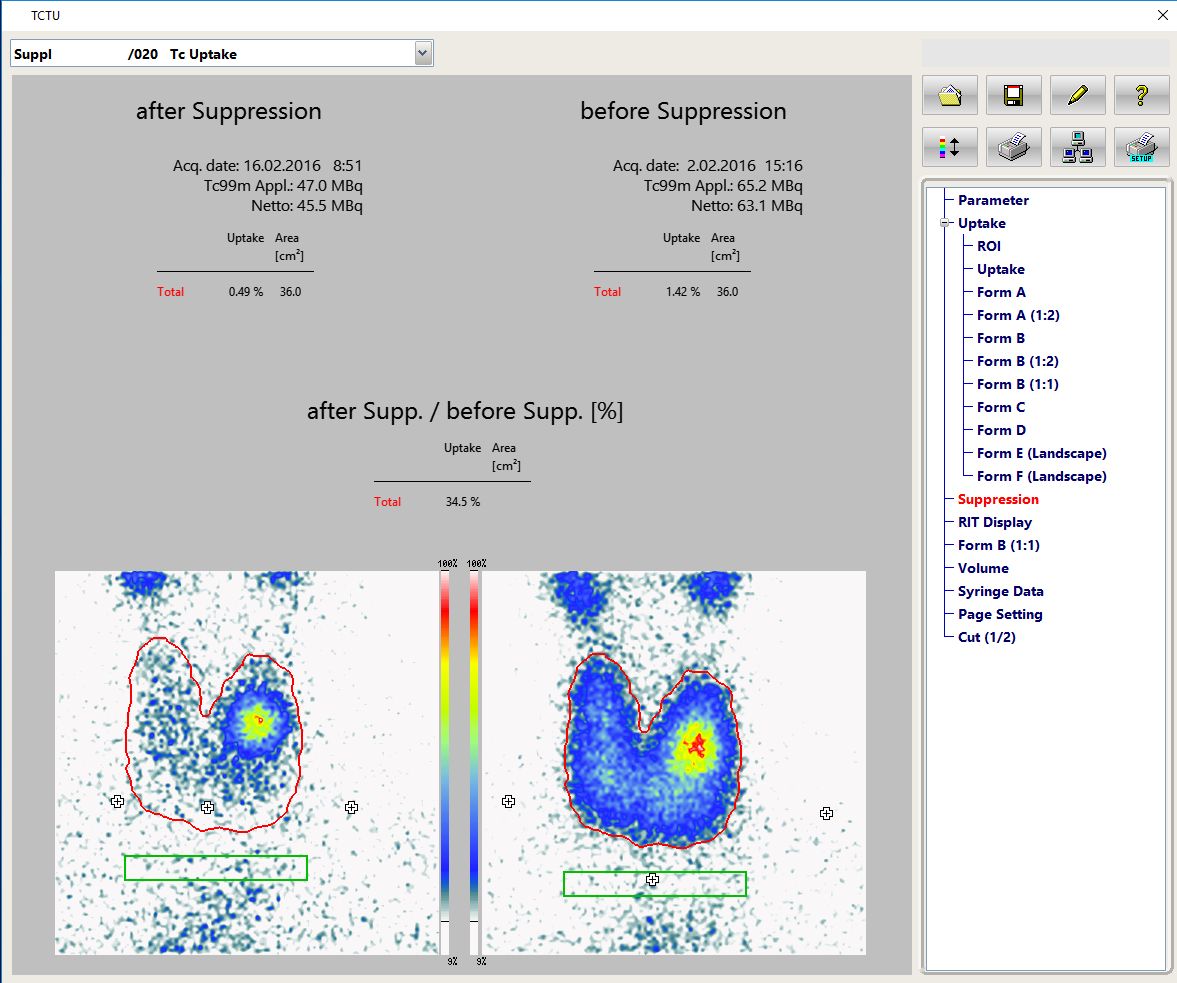Image resolution: width=1177 pixels, height=983 pixels.
Task: Select Parameter in the tree
Action: tap(992, 200)
